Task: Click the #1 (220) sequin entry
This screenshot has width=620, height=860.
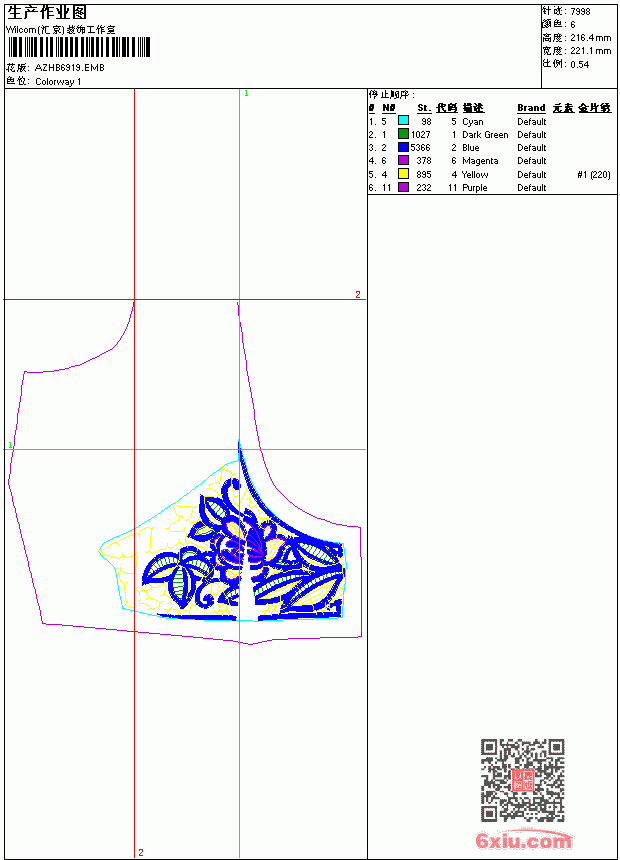Action: point(594,174)
